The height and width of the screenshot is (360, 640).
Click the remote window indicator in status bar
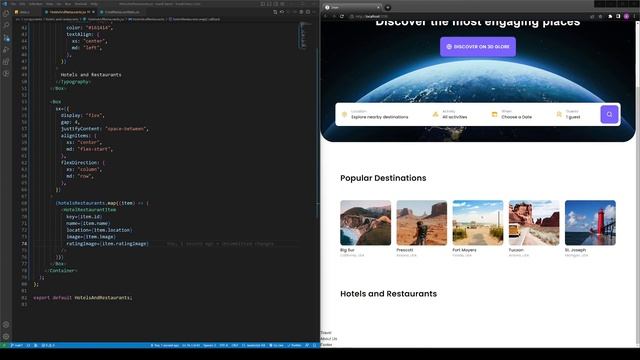(x=4, y=345)
